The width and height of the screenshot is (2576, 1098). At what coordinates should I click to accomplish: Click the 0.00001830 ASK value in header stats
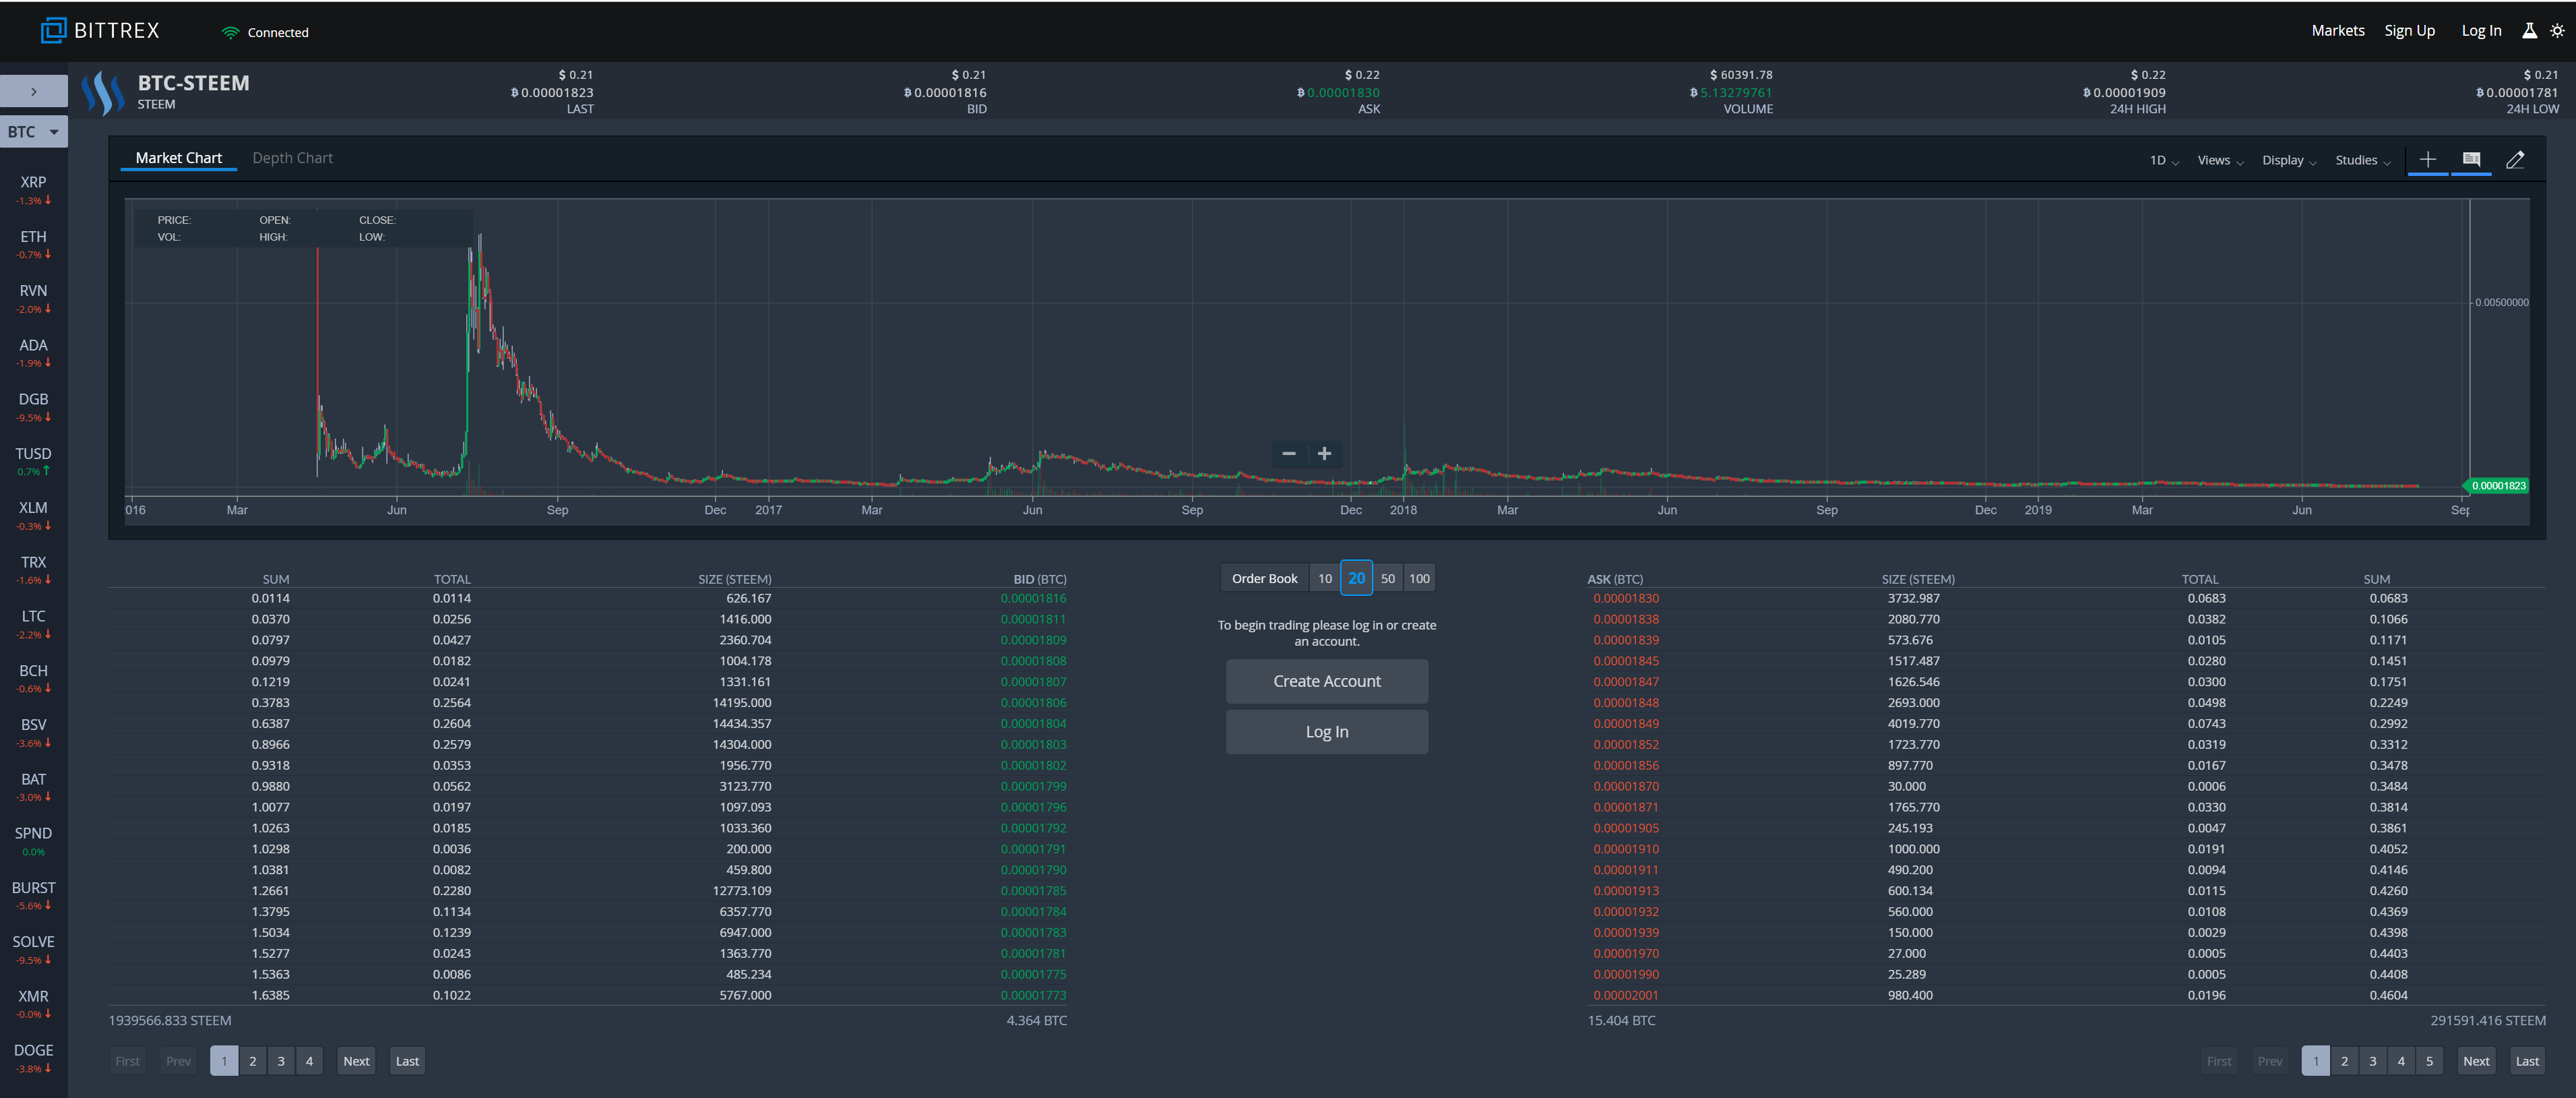[x=1343, y=93]
